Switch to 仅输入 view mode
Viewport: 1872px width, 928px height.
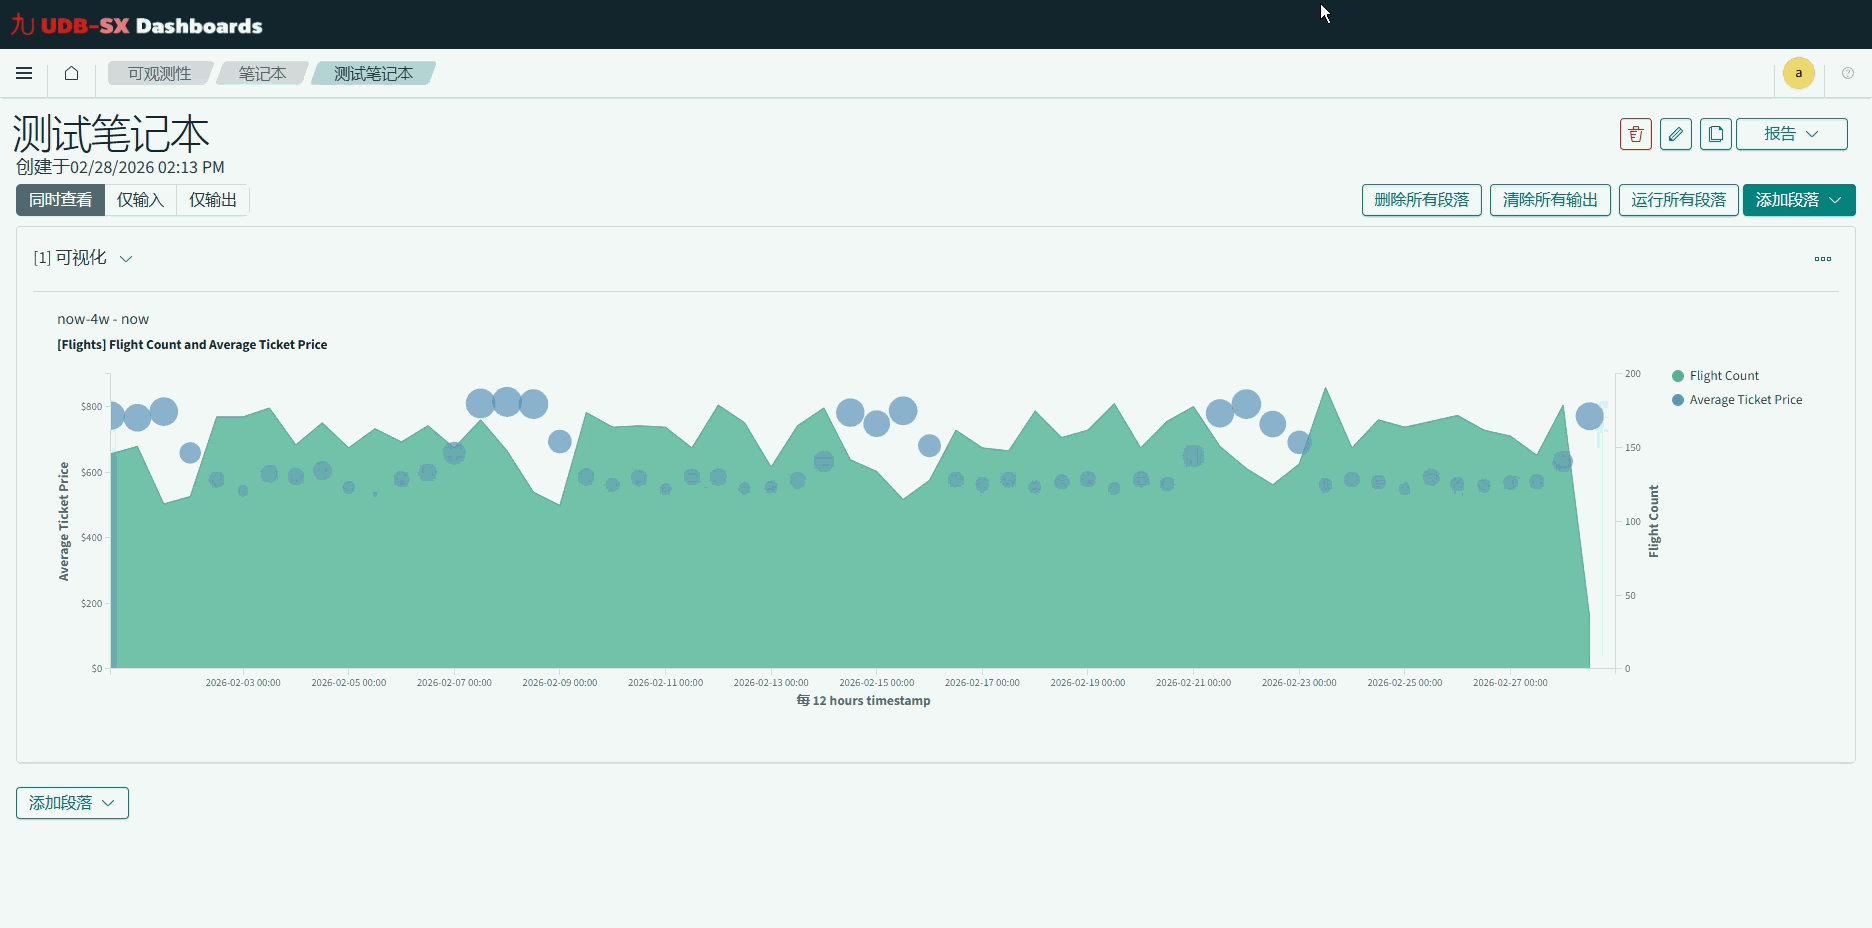140,200
